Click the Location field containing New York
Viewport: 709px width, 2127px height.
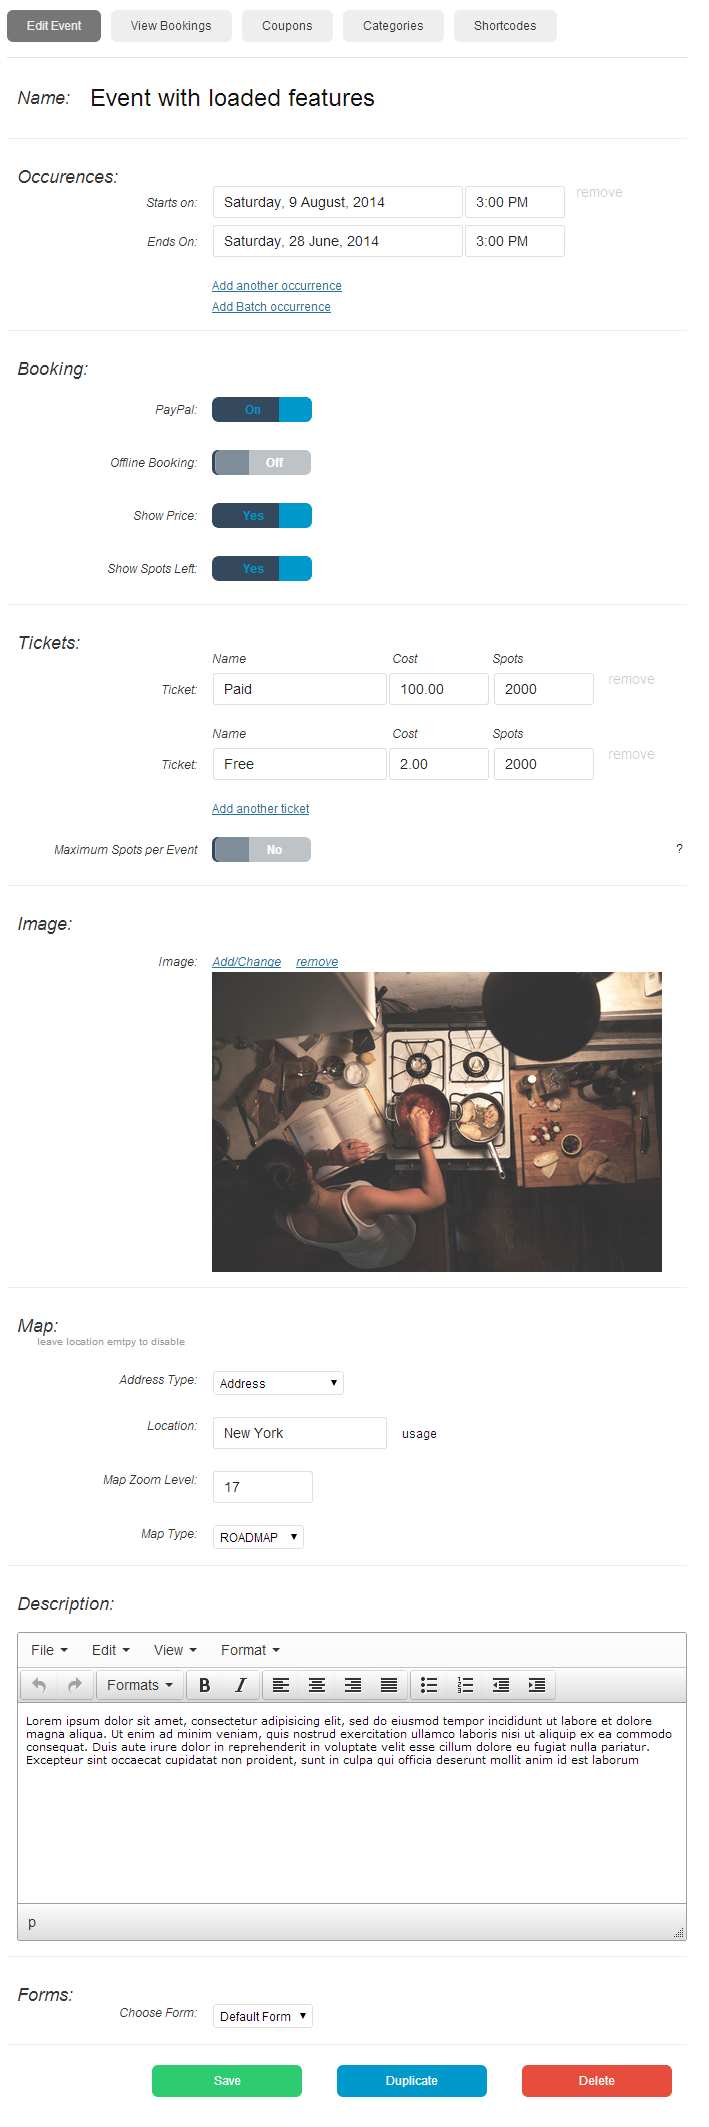pos(300,1433)
